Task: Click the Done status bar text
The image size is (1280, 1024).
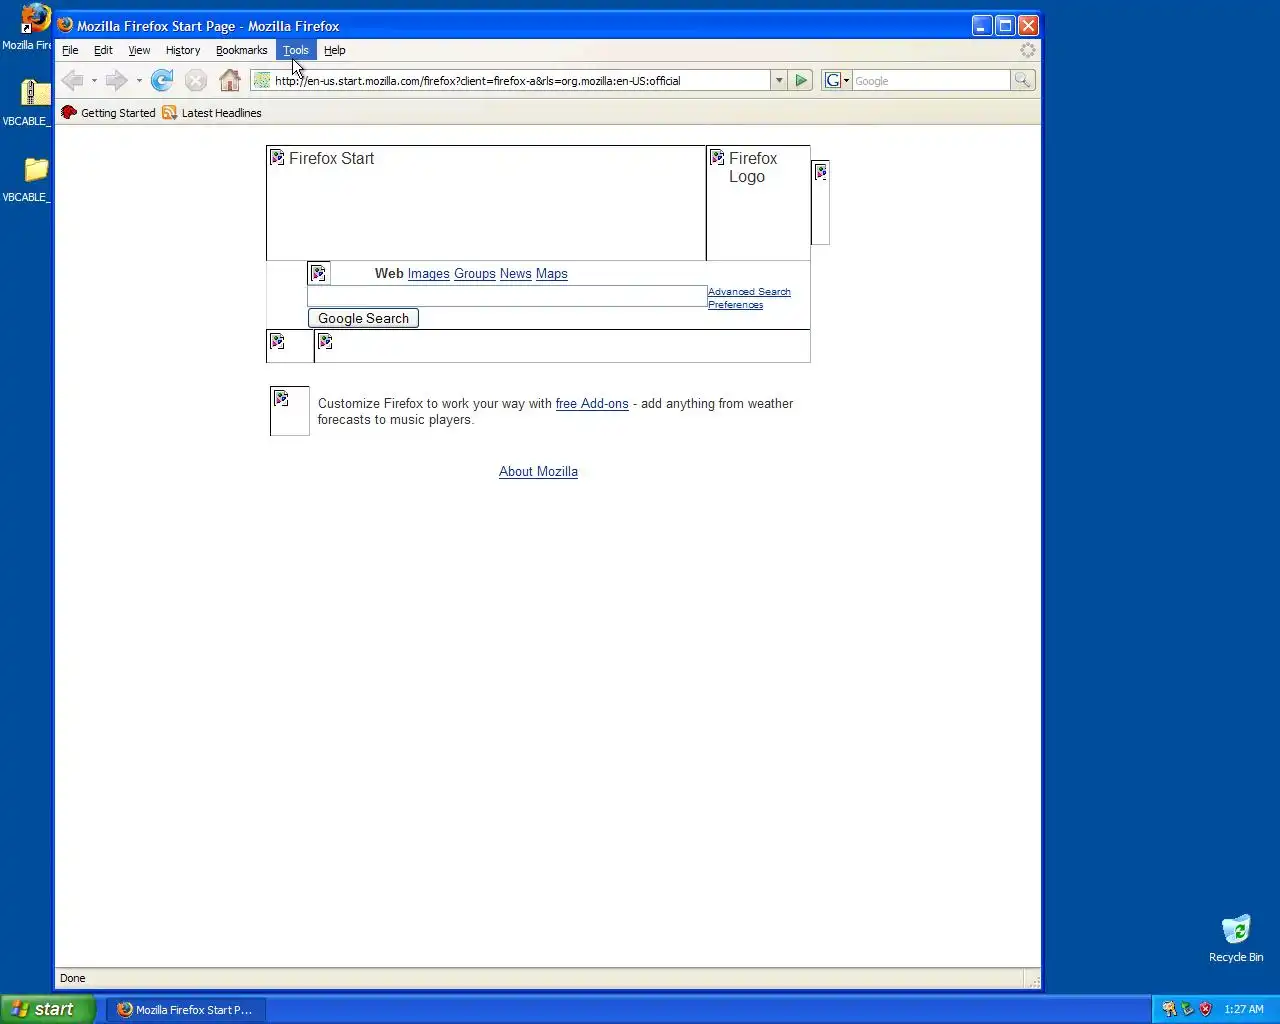Action: click(x=73, y=978)
